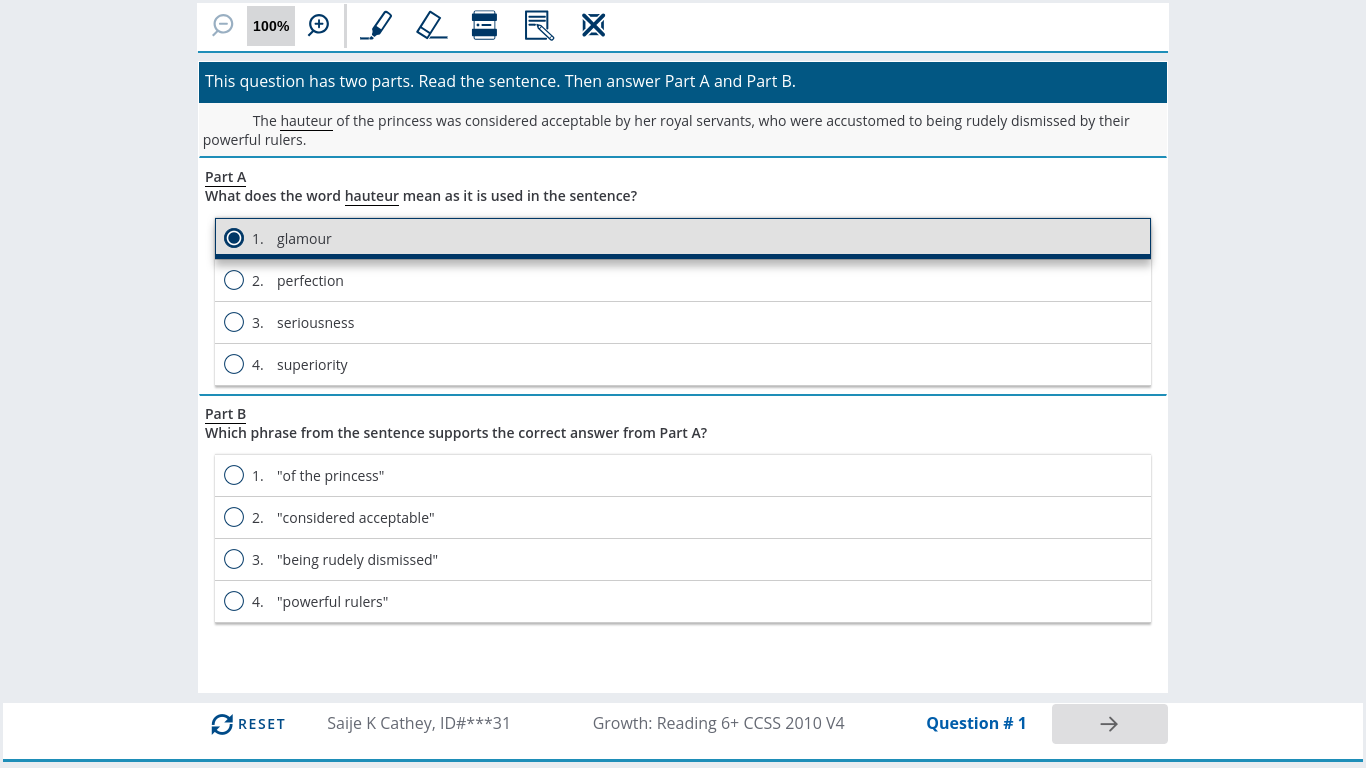Choose Part B option "considered acceptable"
1366x768 pixels.
coord(683,518)
